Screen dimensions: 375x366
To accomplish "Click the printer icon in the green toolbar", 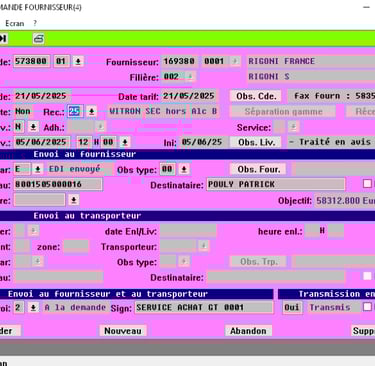I will coord(39,39).
